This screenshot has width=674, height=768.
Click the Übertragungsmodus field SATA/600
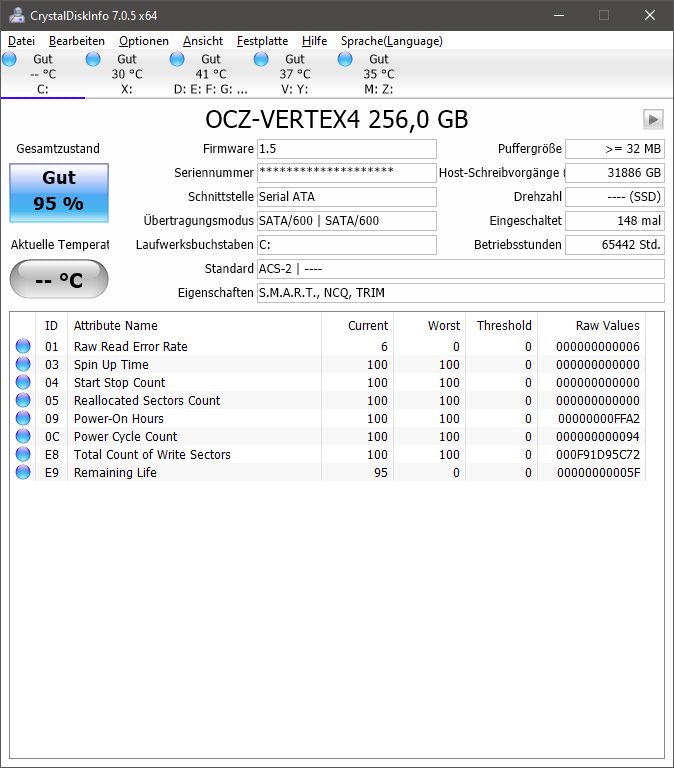[x=347, y=221]
